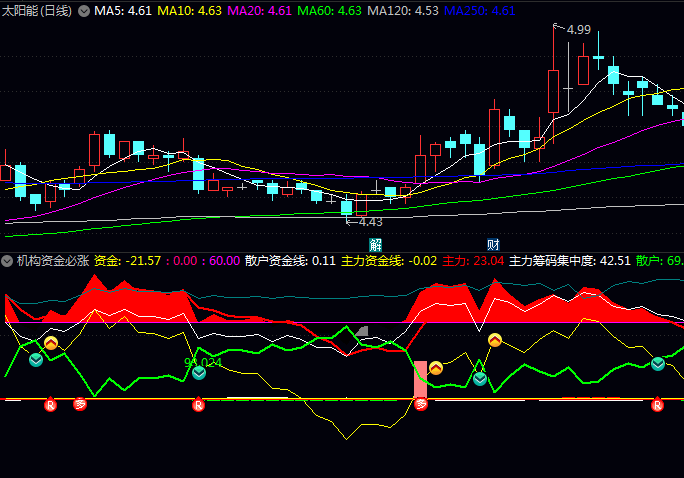Click the tall red candlestick peaking at 4.99
The width and height of the screenshot is (684, 478).
(x=554, y=91)
